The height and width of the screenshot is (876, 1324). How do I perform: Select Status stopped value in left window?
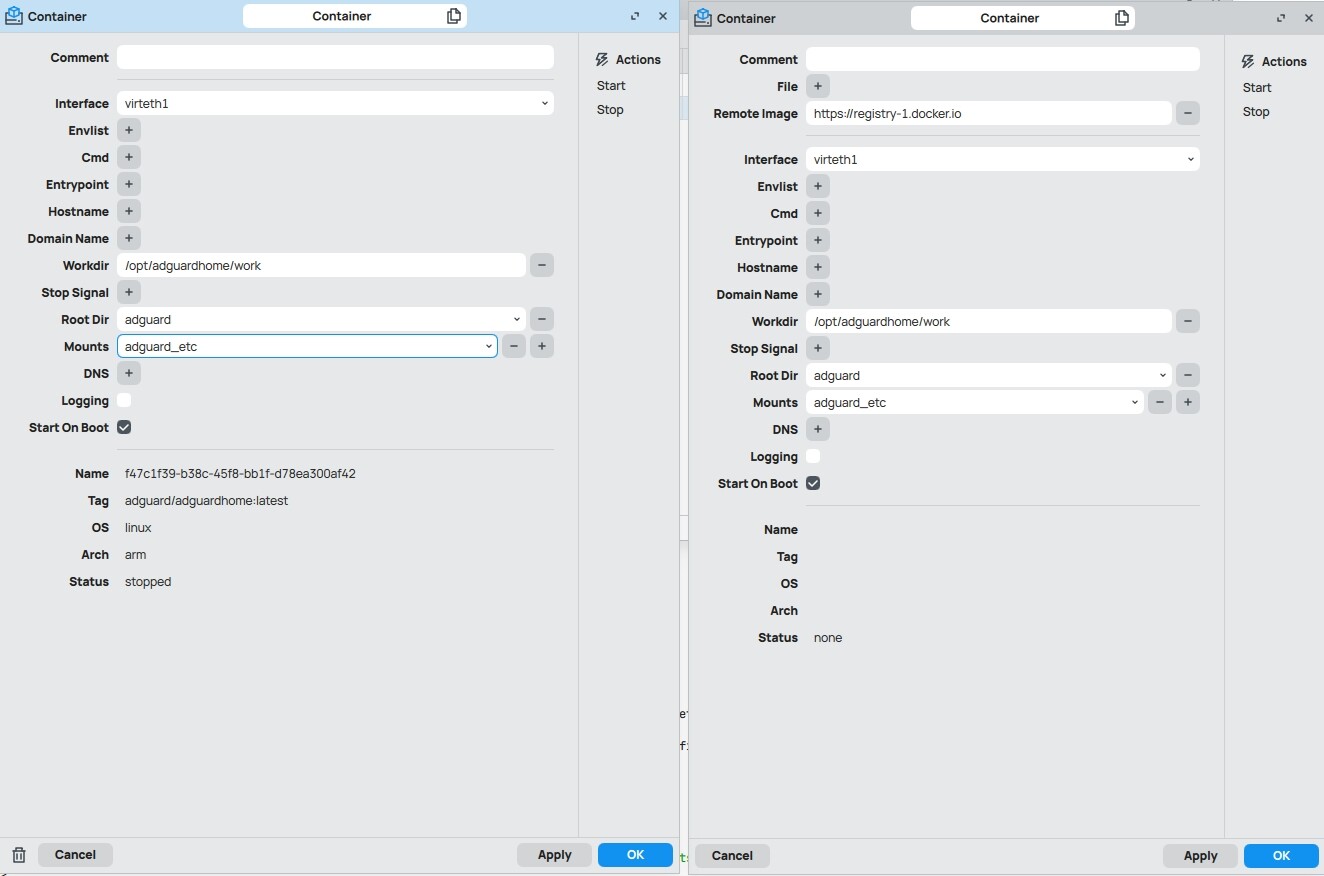[x=148, y=581]
